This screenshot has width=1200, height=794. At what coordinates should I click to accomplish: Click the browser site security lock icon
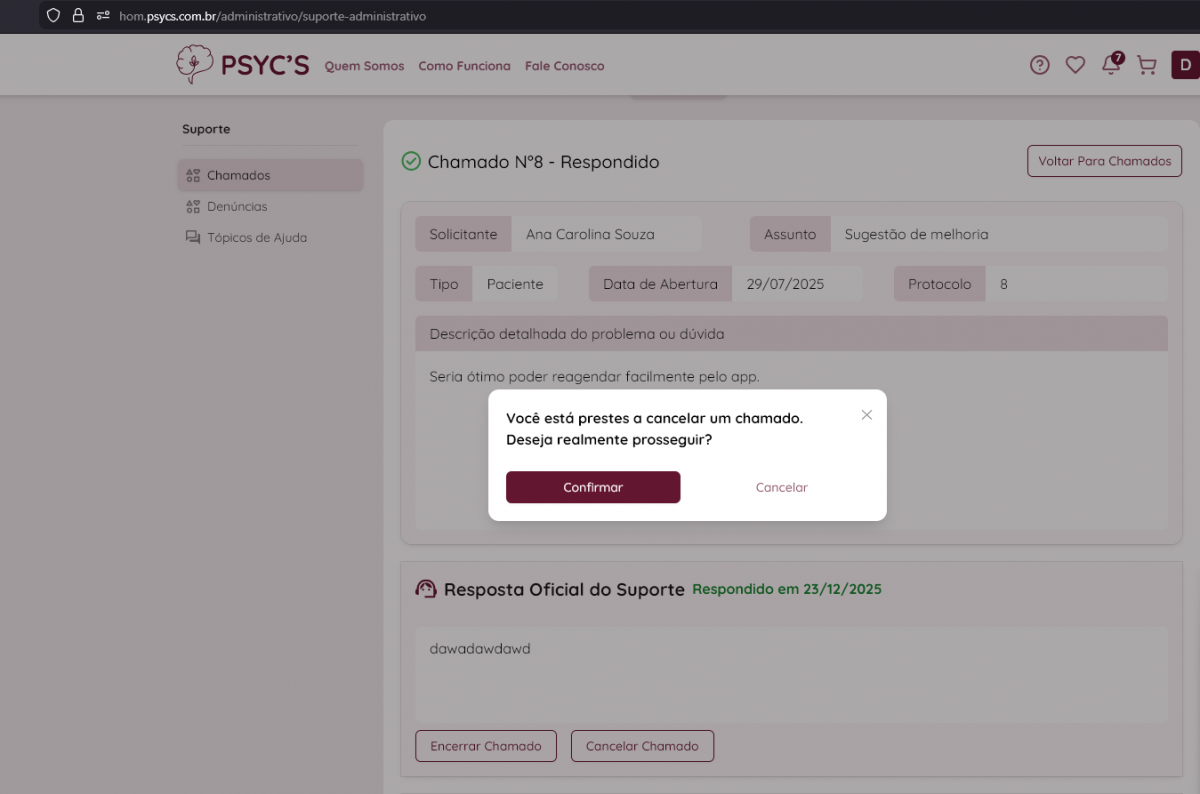[78, 16]
